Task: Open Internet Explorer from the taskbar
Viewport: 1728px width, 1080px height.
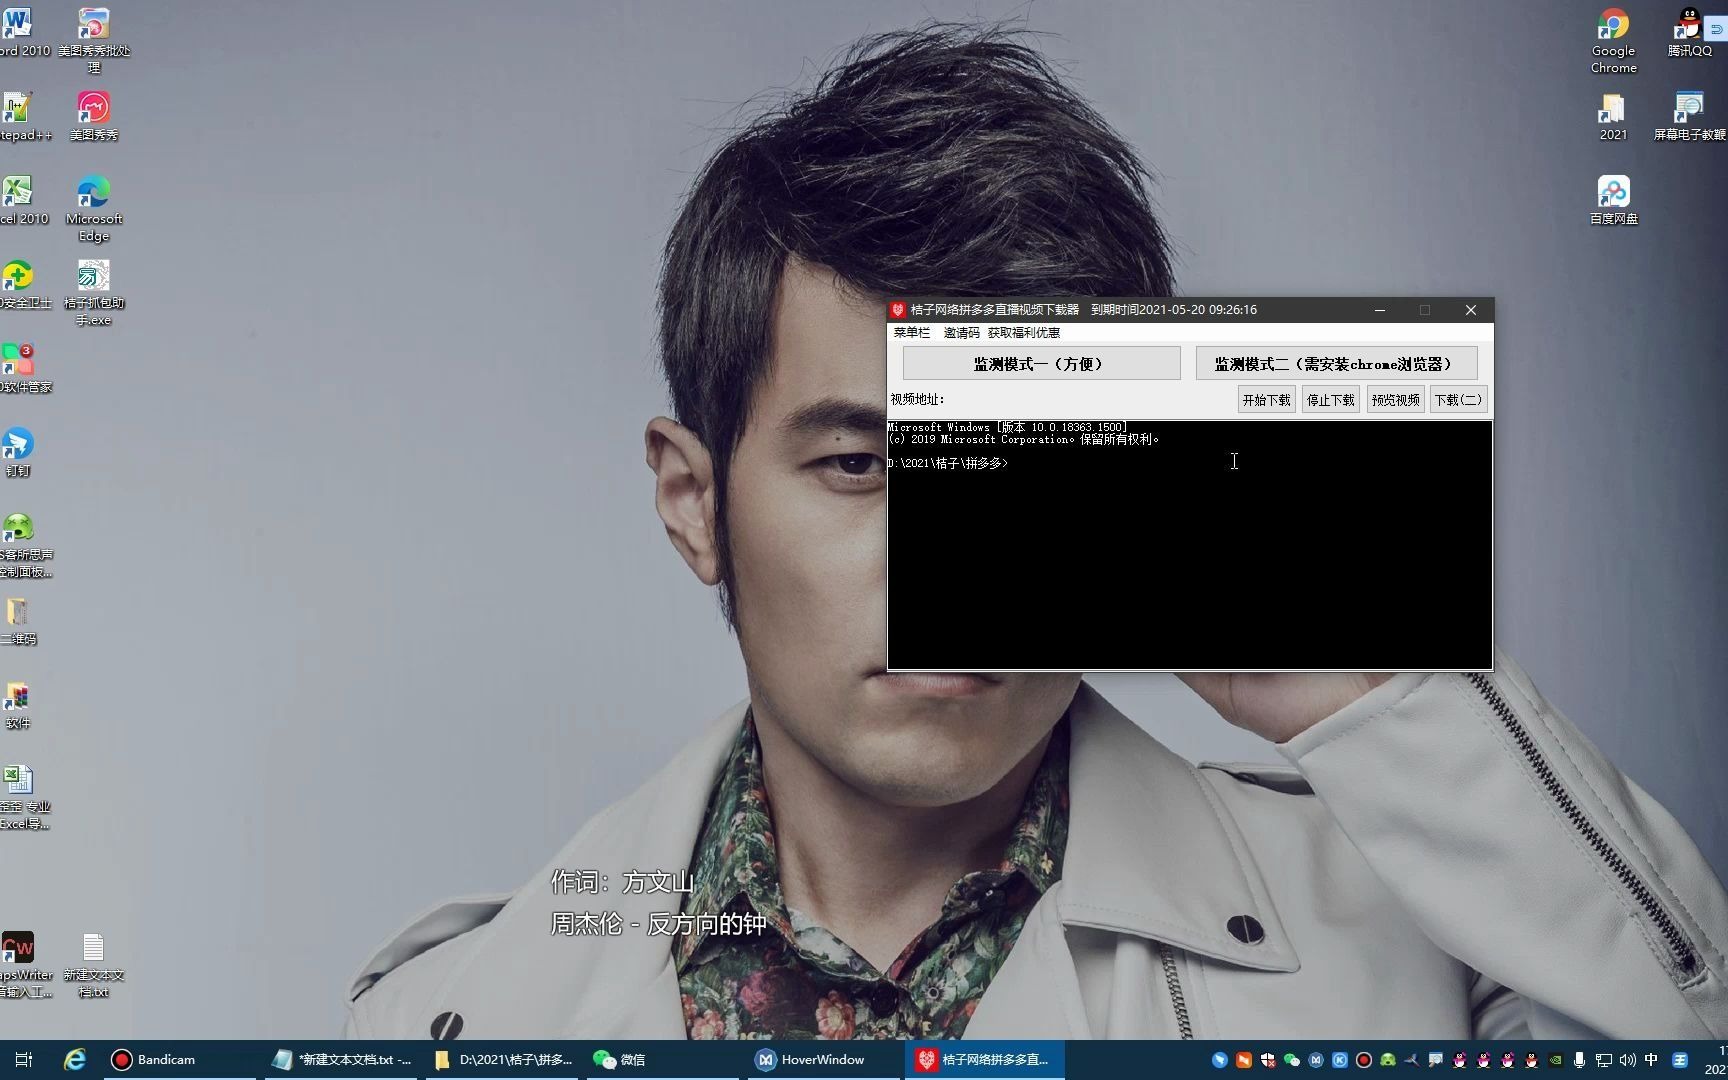Action: 74,1060
